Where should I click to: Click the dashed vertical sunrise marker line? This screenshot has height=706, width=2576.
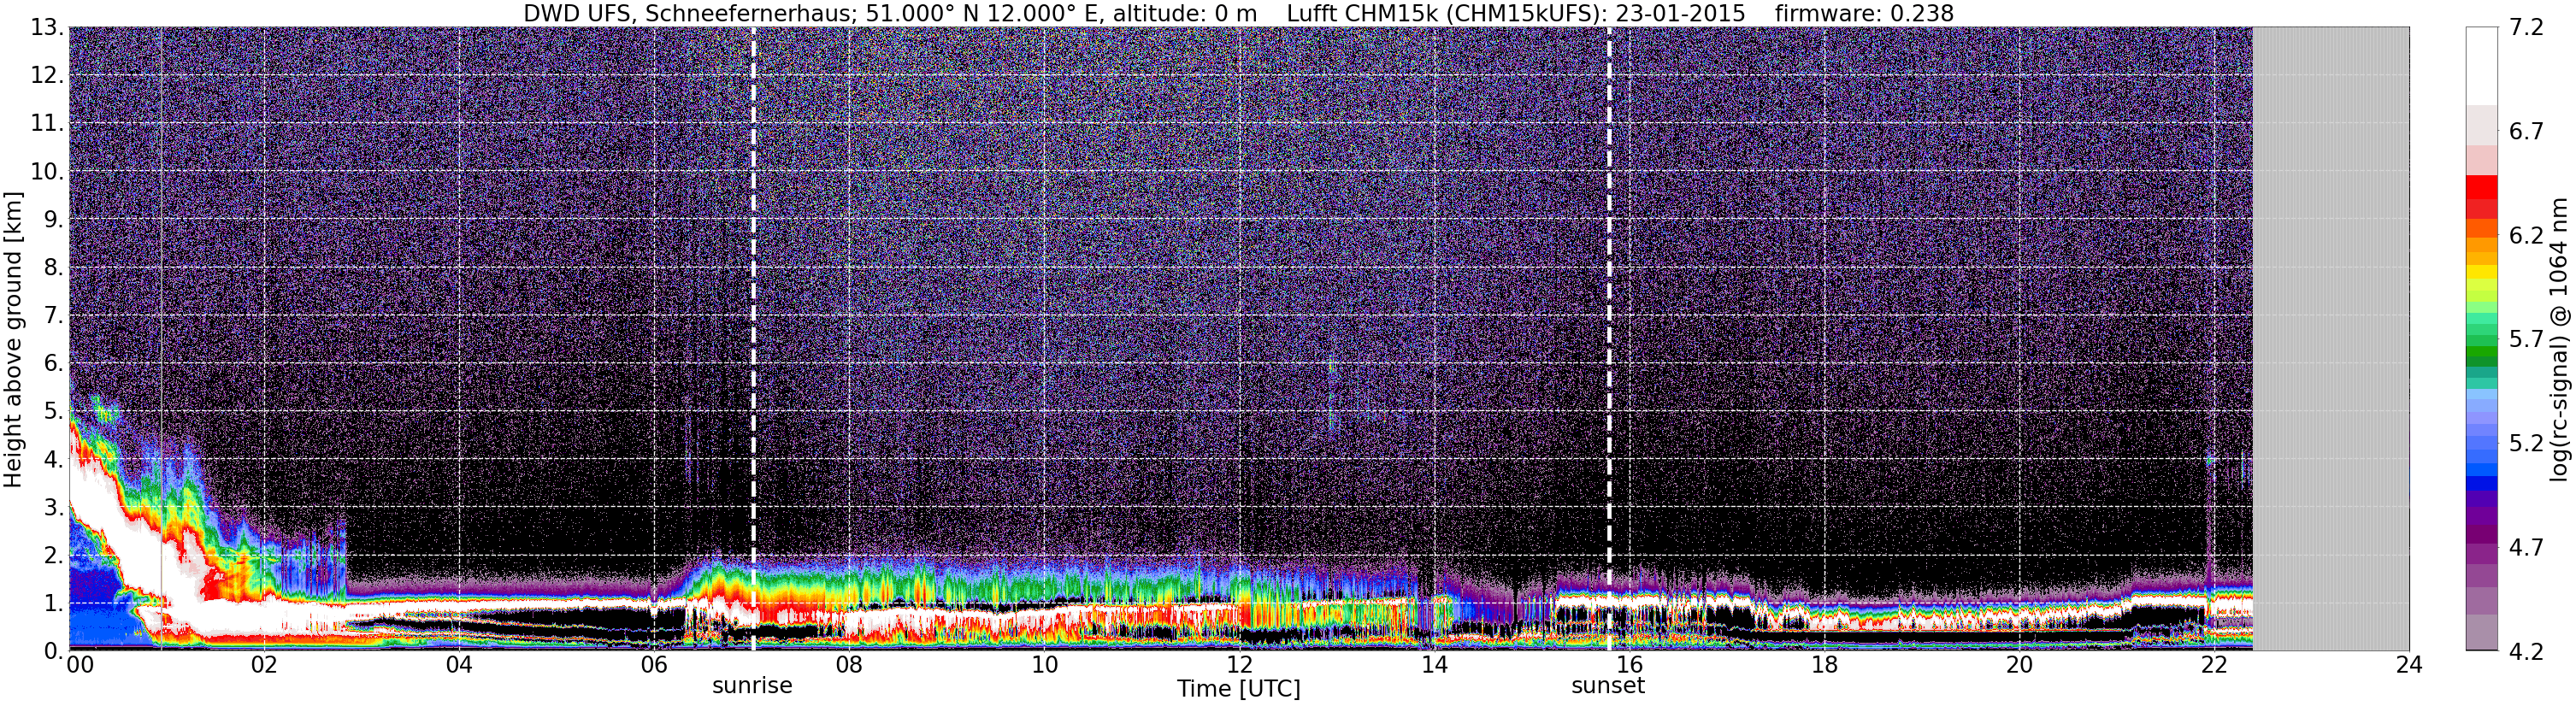[x=753, y=339]
